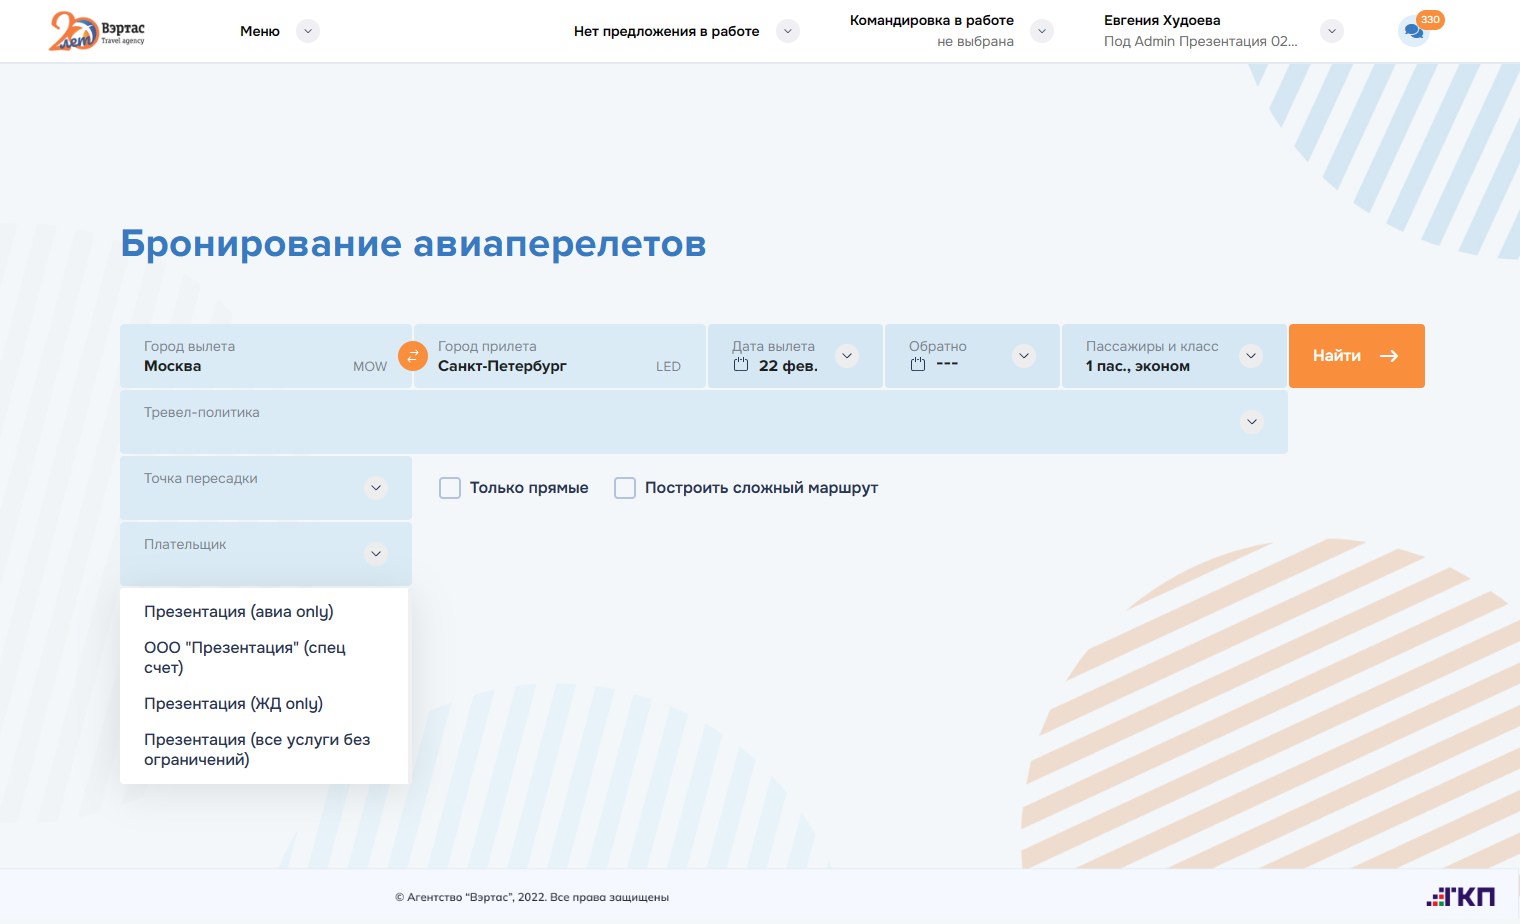Click the '22 фев.' departure date value
1520x924 pixels.
[x=788, y=366]
